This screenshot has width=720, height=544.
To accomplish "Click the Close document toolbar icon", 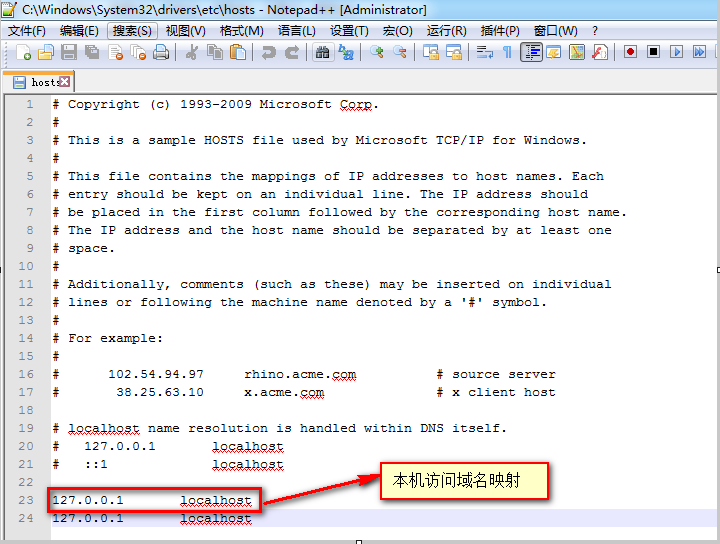I will [x=115, y=52].
